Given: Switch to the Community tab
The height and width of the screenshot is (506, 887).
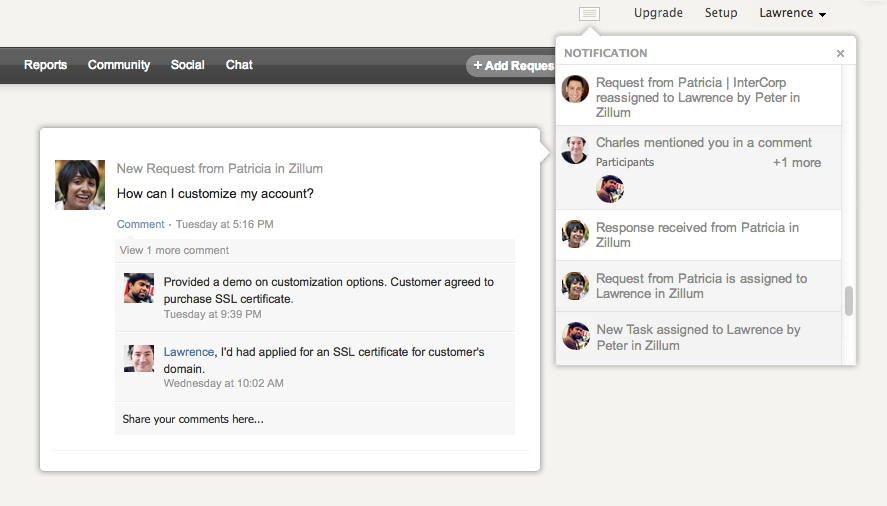Looking at the screenshot, I should 119,65.
